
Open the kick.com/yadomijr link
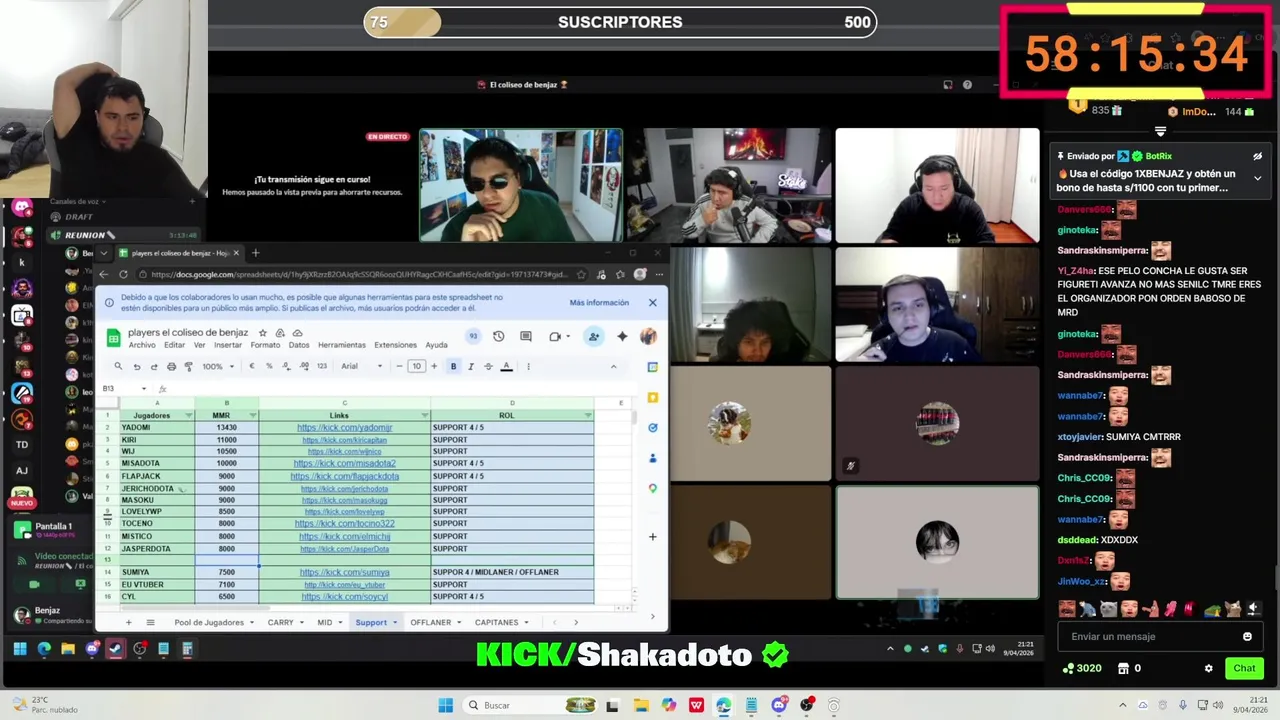345,428
